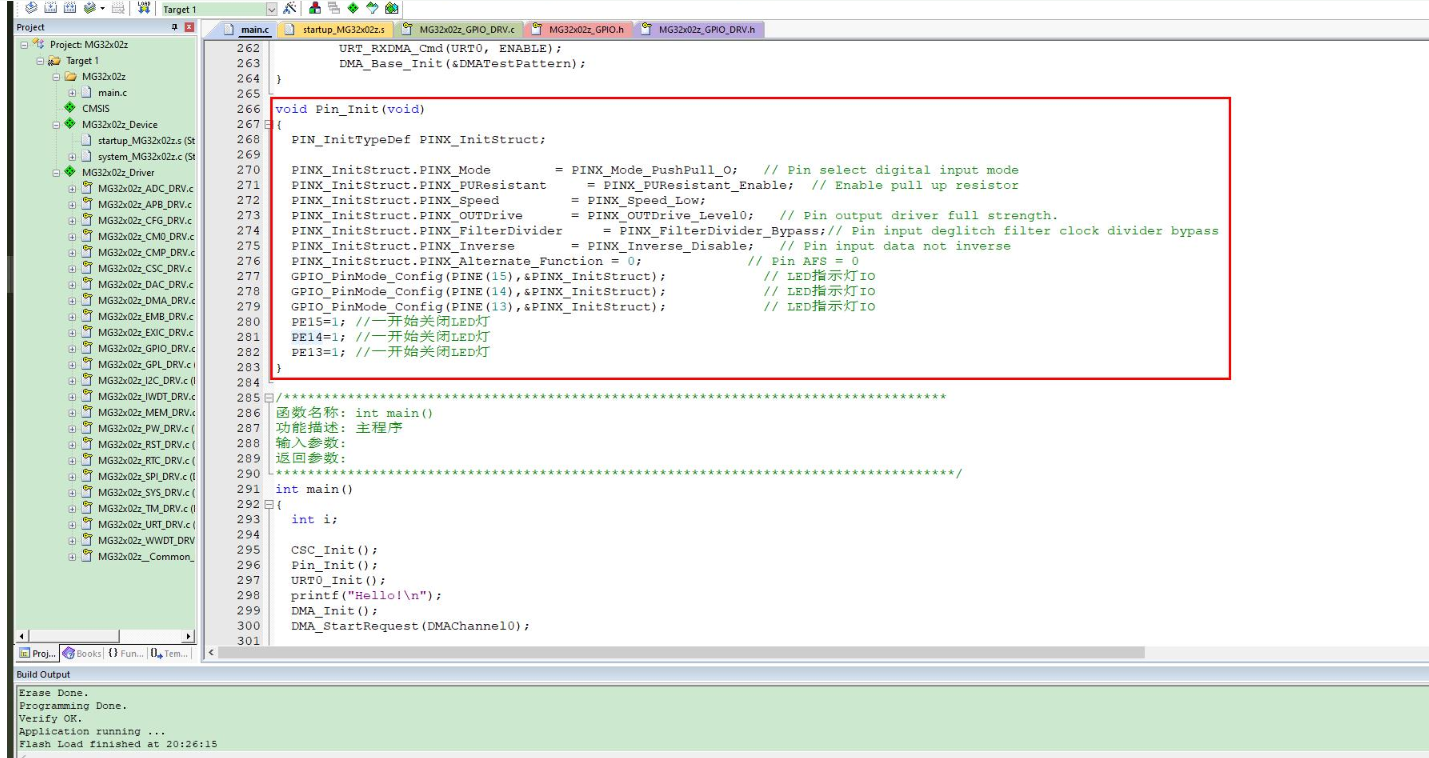This screenshot has height=758, width=1429.
Task: Click the editor horizontal scrollbar thumb
Action: [681, 653]
